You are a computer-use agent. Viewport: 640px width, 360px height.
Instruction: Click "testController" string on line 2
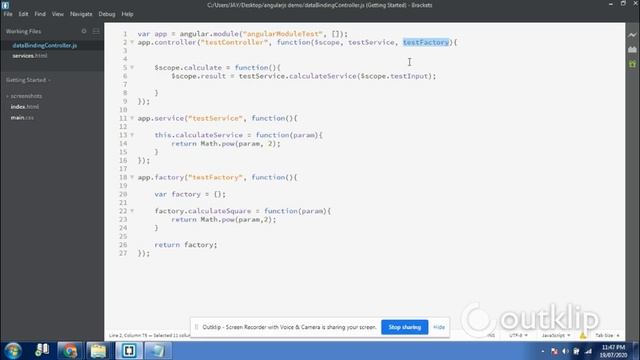(234, 42)
